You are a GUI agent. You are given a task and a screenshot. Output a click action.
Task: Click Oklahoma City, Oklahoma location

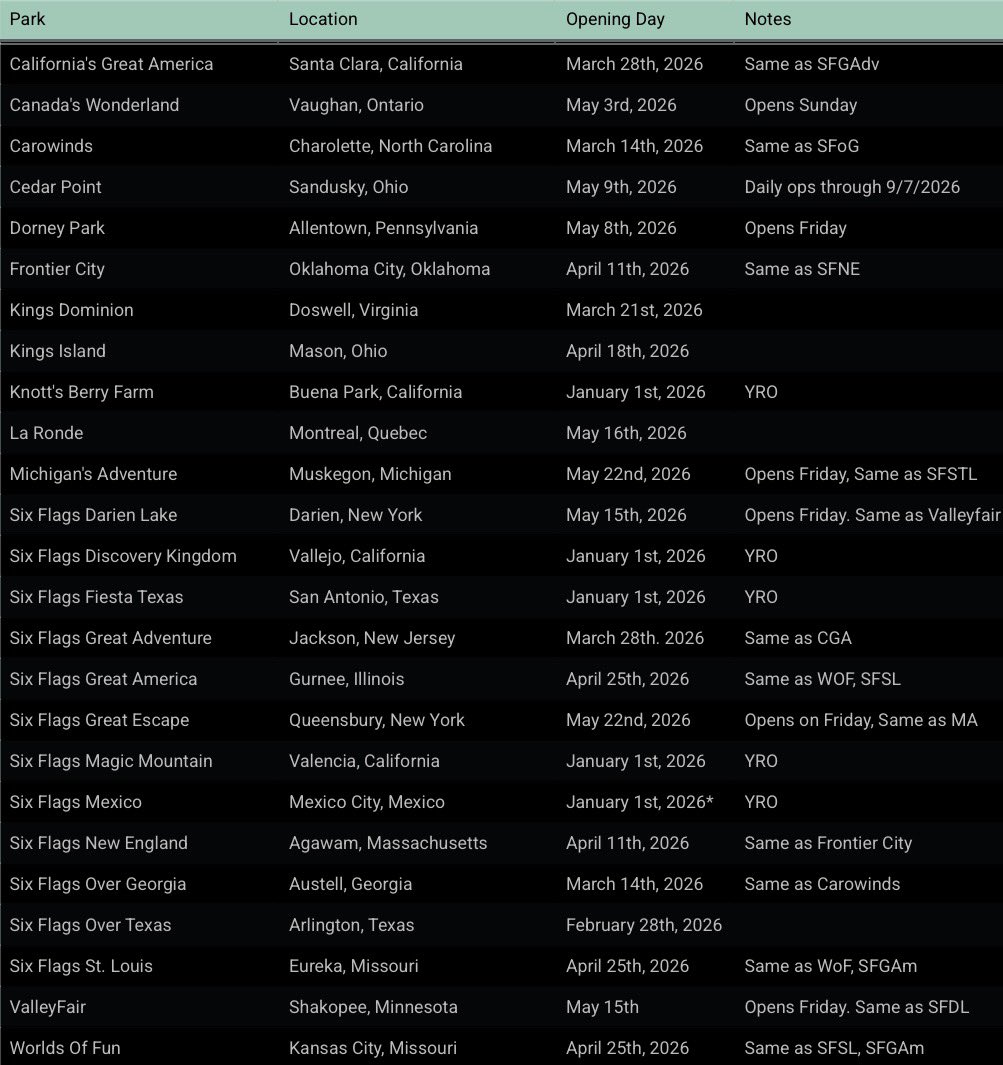pyautogui.click(x=390, y=269)
